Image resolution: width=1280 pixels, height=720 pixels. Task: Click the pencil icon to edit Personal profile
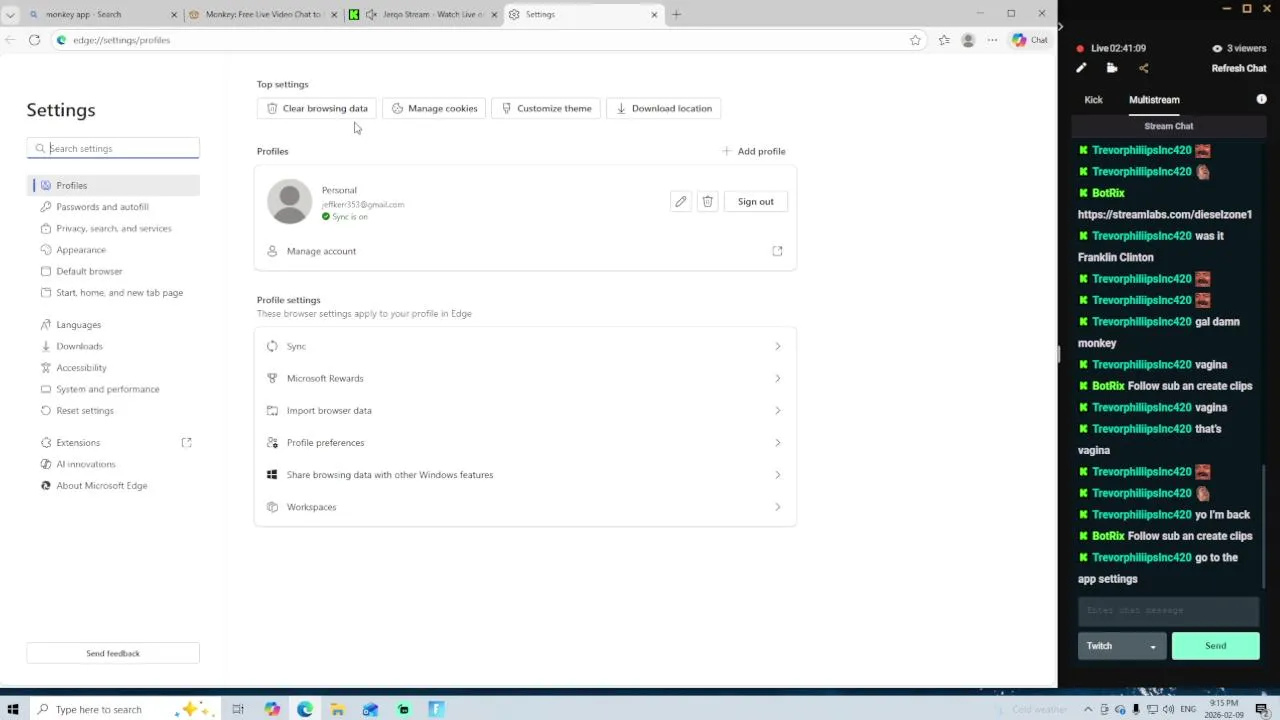[x=681, y=201]
